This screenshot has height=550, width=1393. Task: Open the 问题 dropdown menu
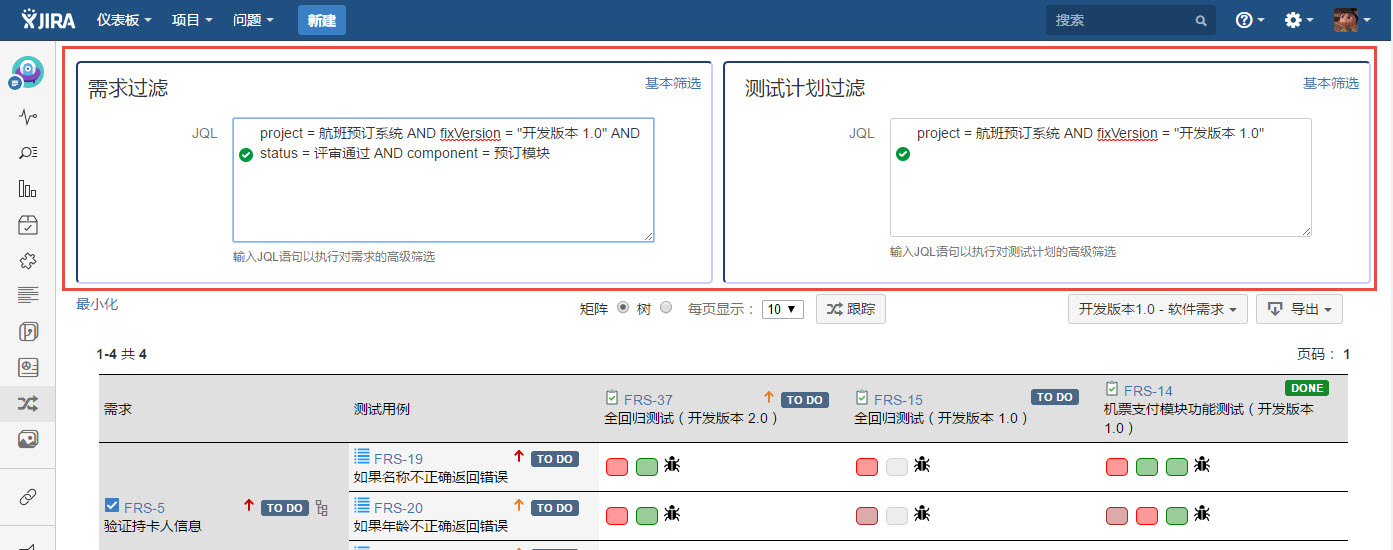pyautogui.click(x=253, y=20)
